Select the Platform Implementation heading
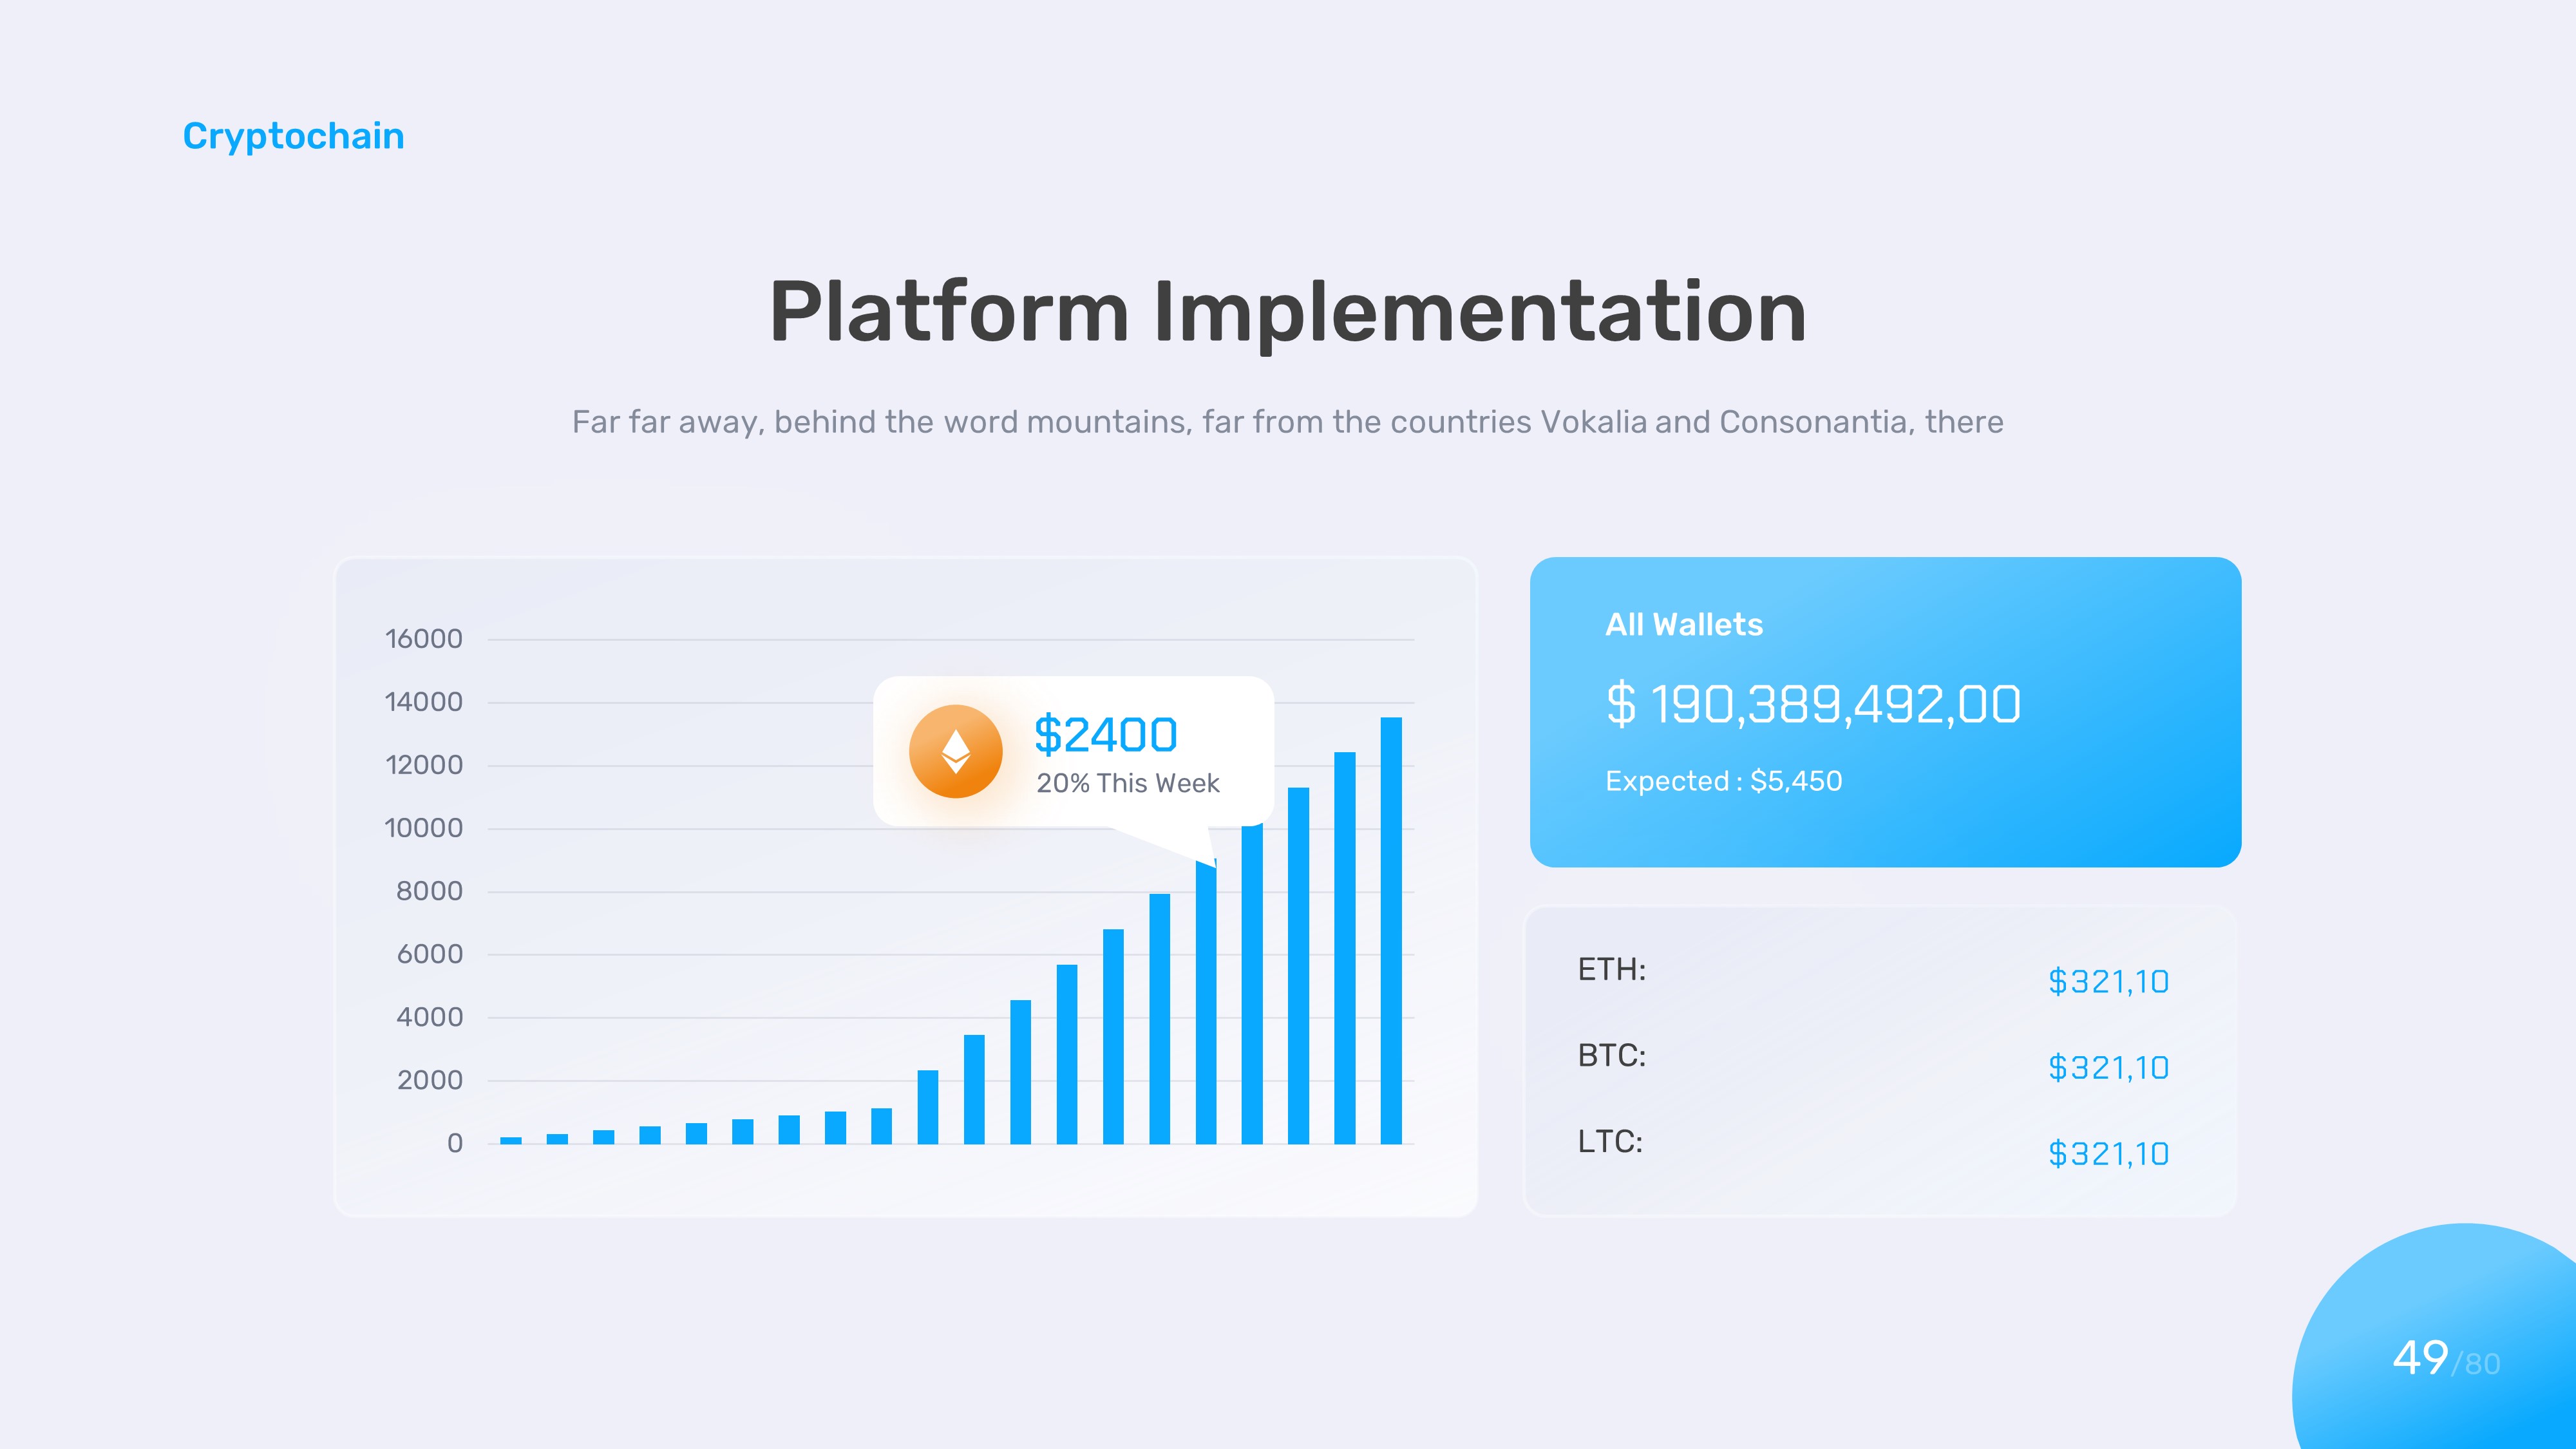Image resolution: width=2576 pixels, height=1449 pixels. coord(1287,312)
